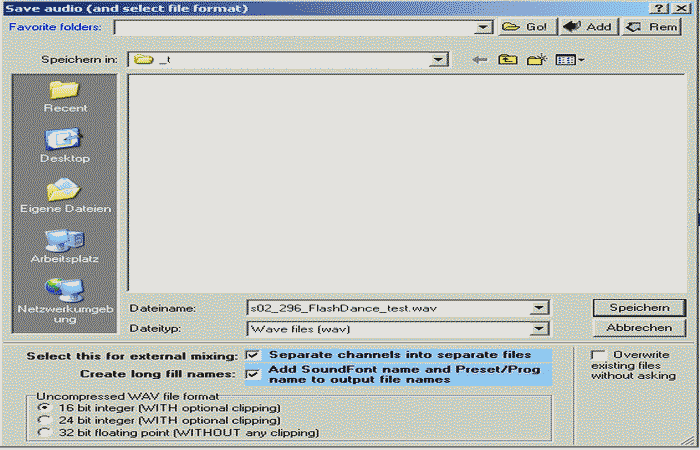Viewport: 700px width, 450px height.
Task: Open Eigene Dateien folder shortcut
Action: [65, 194]
